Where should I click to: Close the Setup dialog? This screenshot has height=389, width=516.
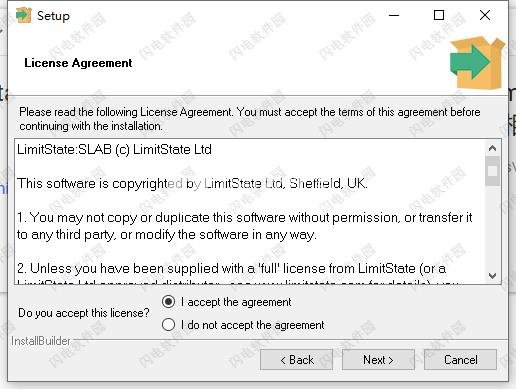[485, 15]
